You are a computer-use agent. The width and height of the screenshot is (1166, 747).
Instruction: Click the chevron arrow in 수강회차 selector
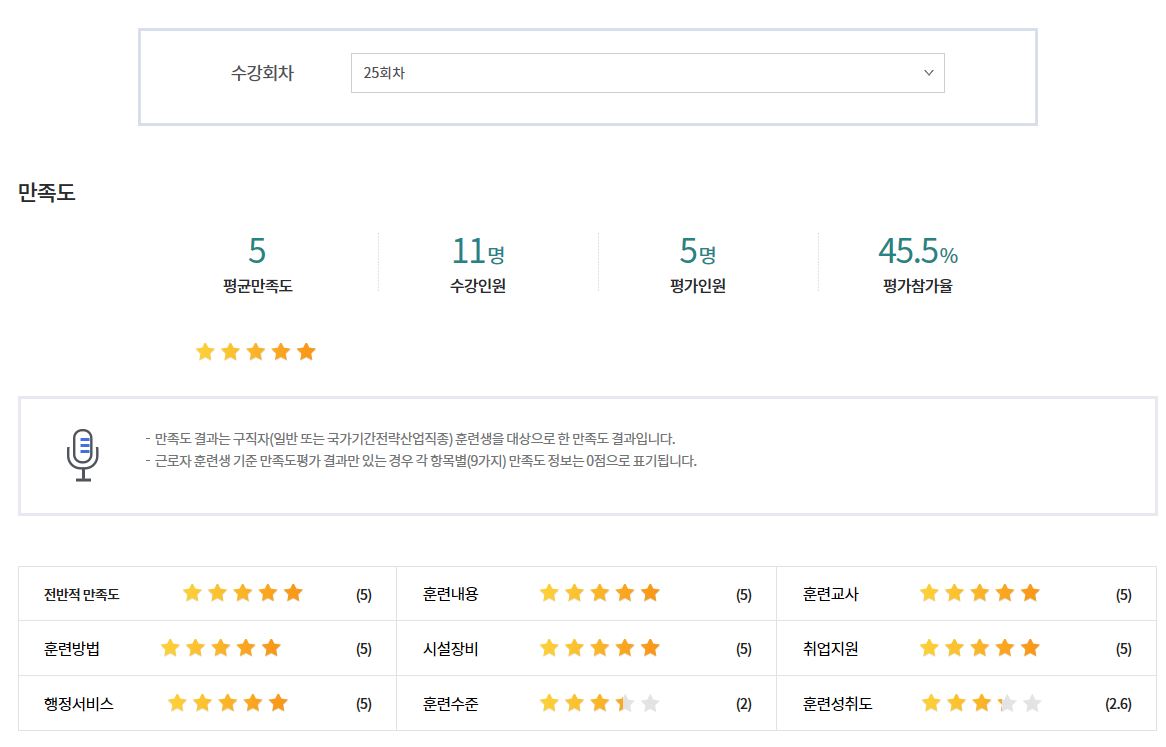point(928,73)
